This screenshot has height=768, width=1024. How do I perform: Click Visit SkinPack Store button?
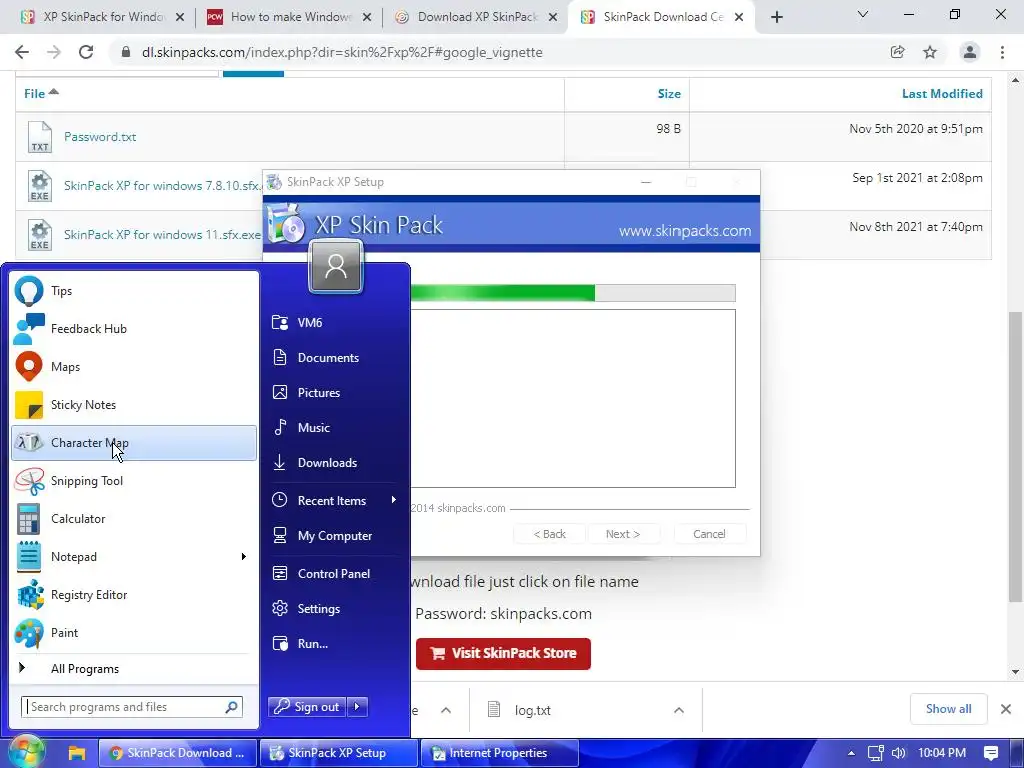click(503, 654)
